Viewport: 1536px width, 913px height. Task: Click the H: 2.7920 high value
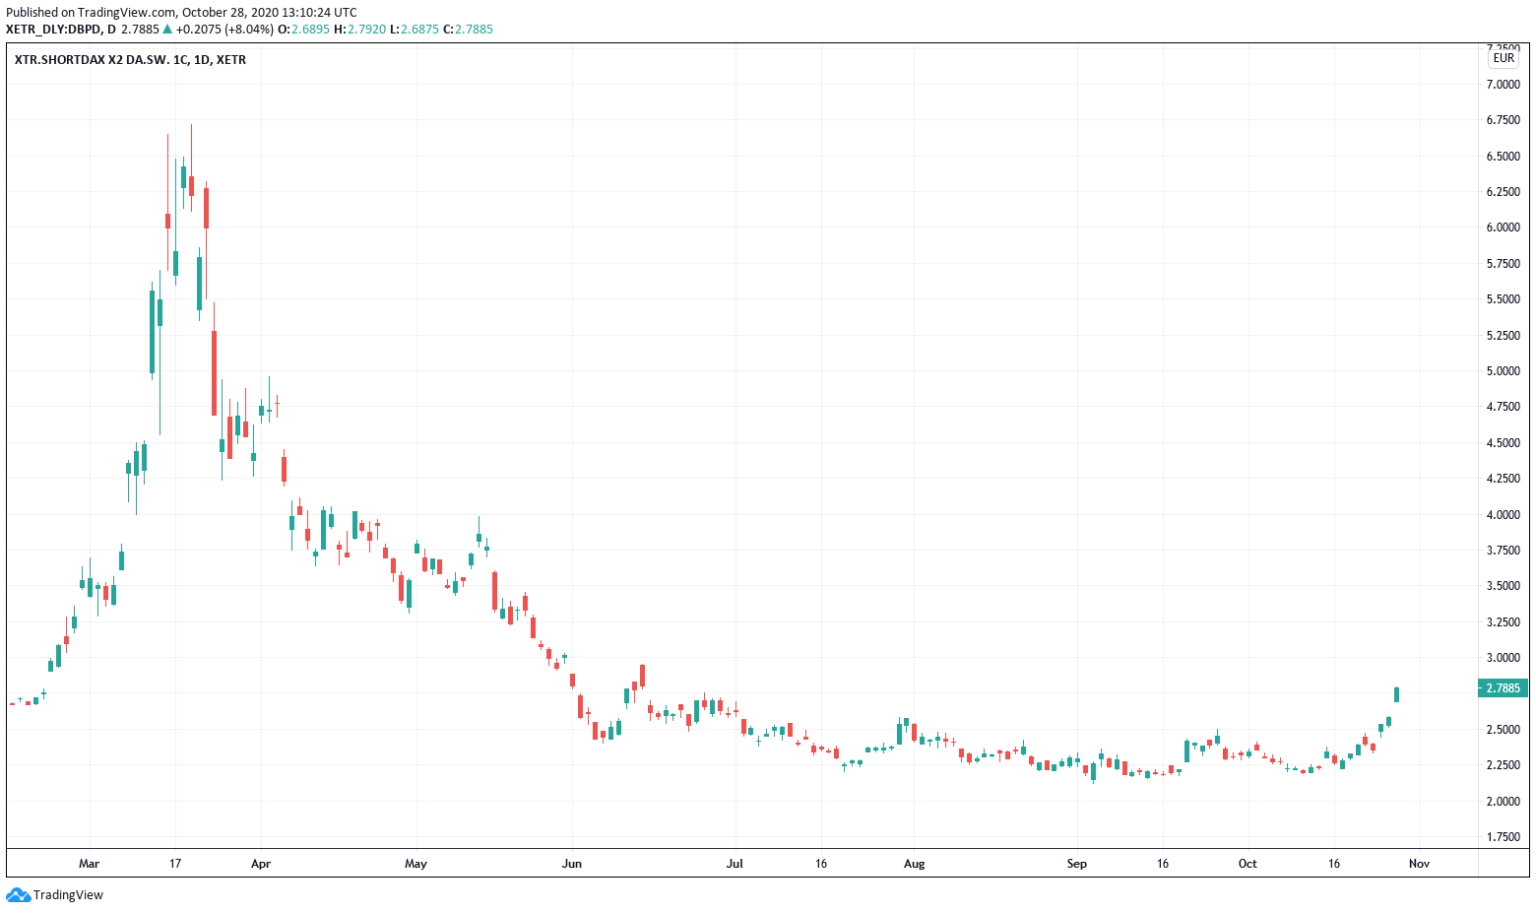click(x=358, y=29)
